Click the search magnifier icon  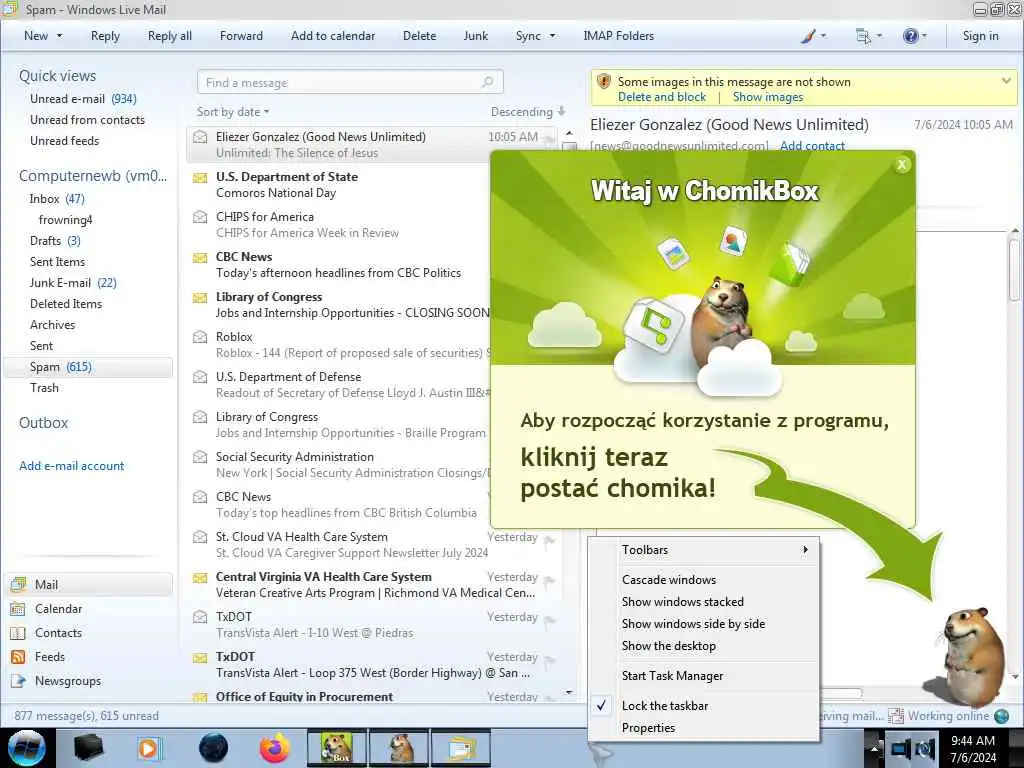(x=487, y=82)
